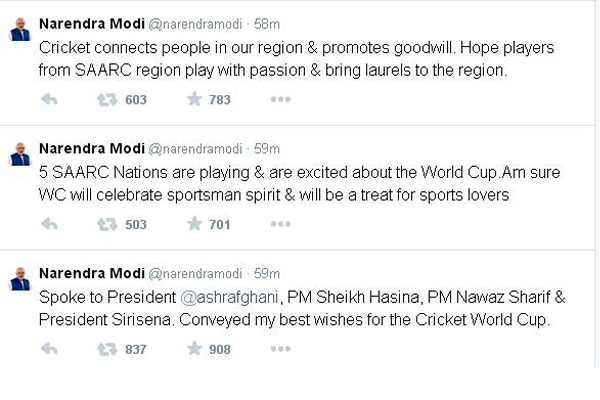Open the 59m timestamp on the third tweet
Screen dimensions: 600x400
[x=270, y=273]
